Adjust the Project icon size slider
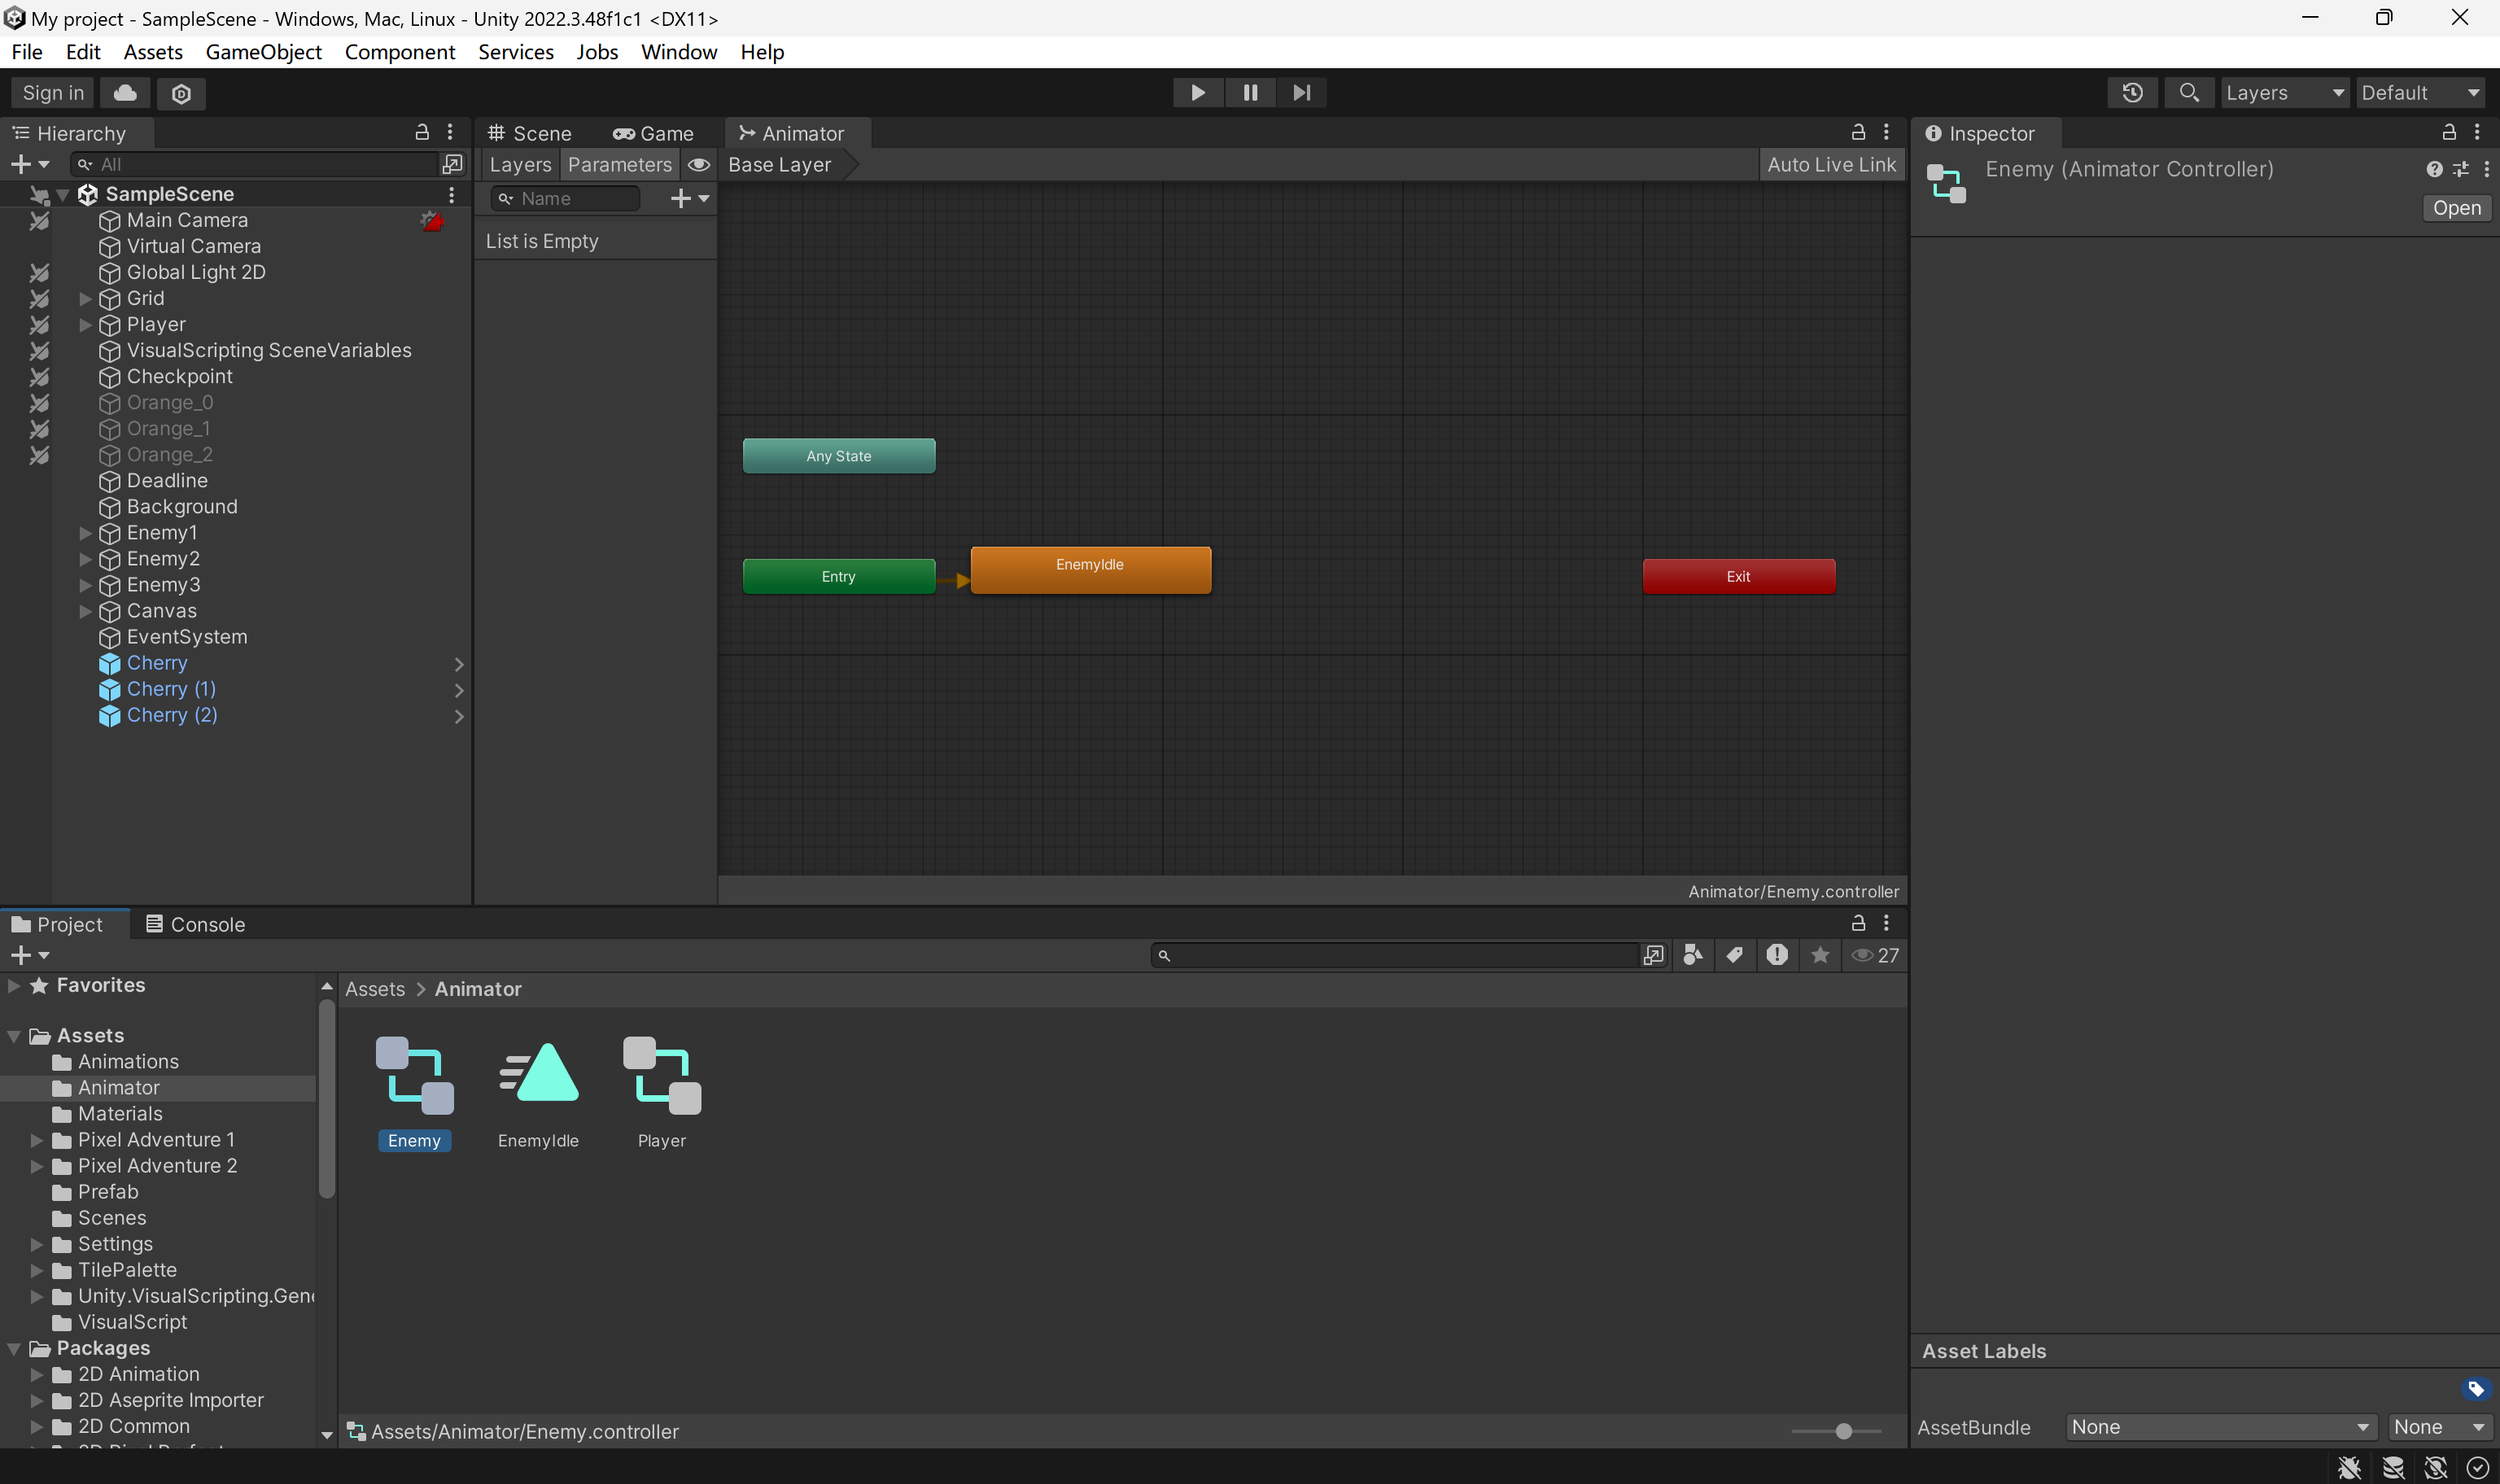Image resolution: width=2500 pixels, height=1484 pixels. [1843, 1431]
